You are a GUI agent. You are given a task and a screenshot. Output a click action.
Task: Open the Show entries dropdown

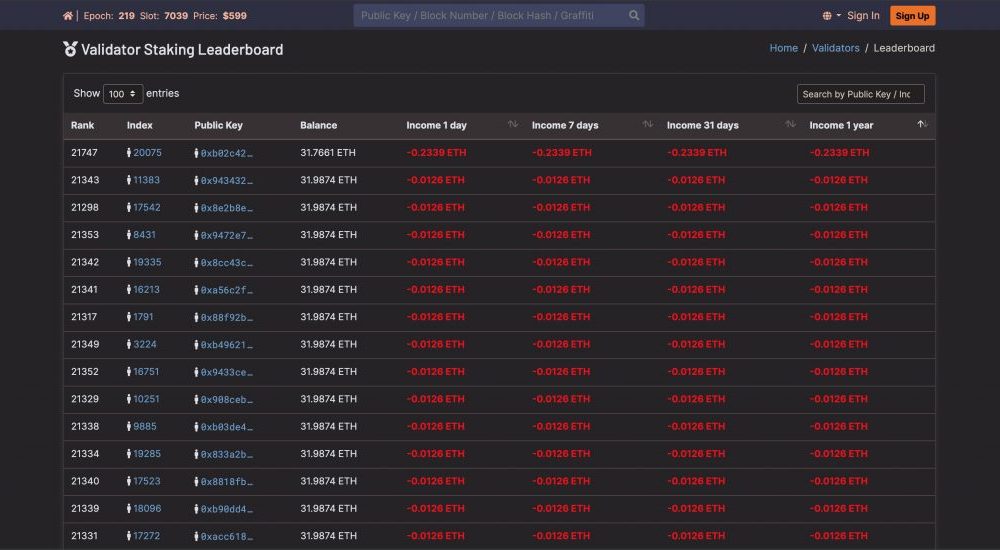tap(123, 94)
